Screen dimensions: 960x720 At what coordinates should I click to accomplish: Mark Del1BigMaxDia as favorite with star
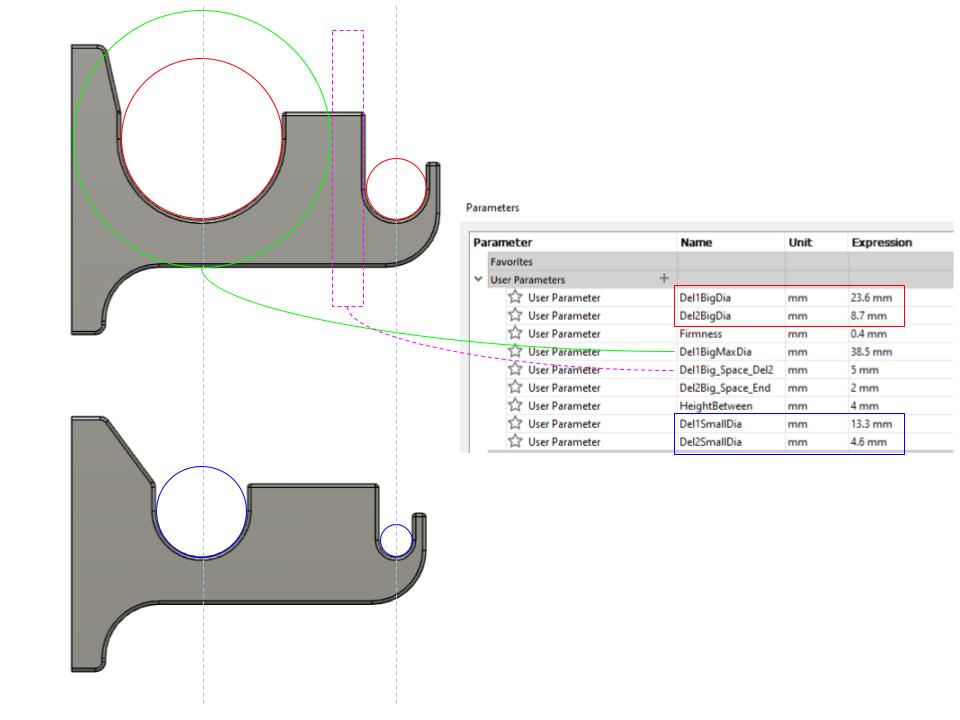515,351
